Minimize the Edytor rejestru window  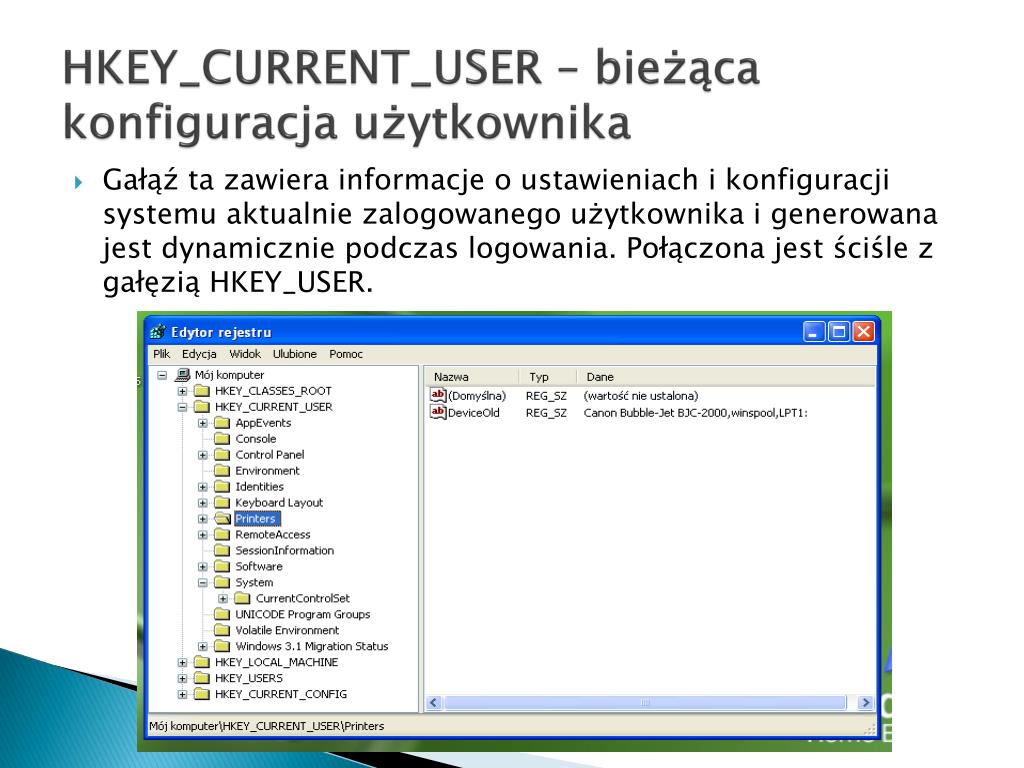point(814,332)
